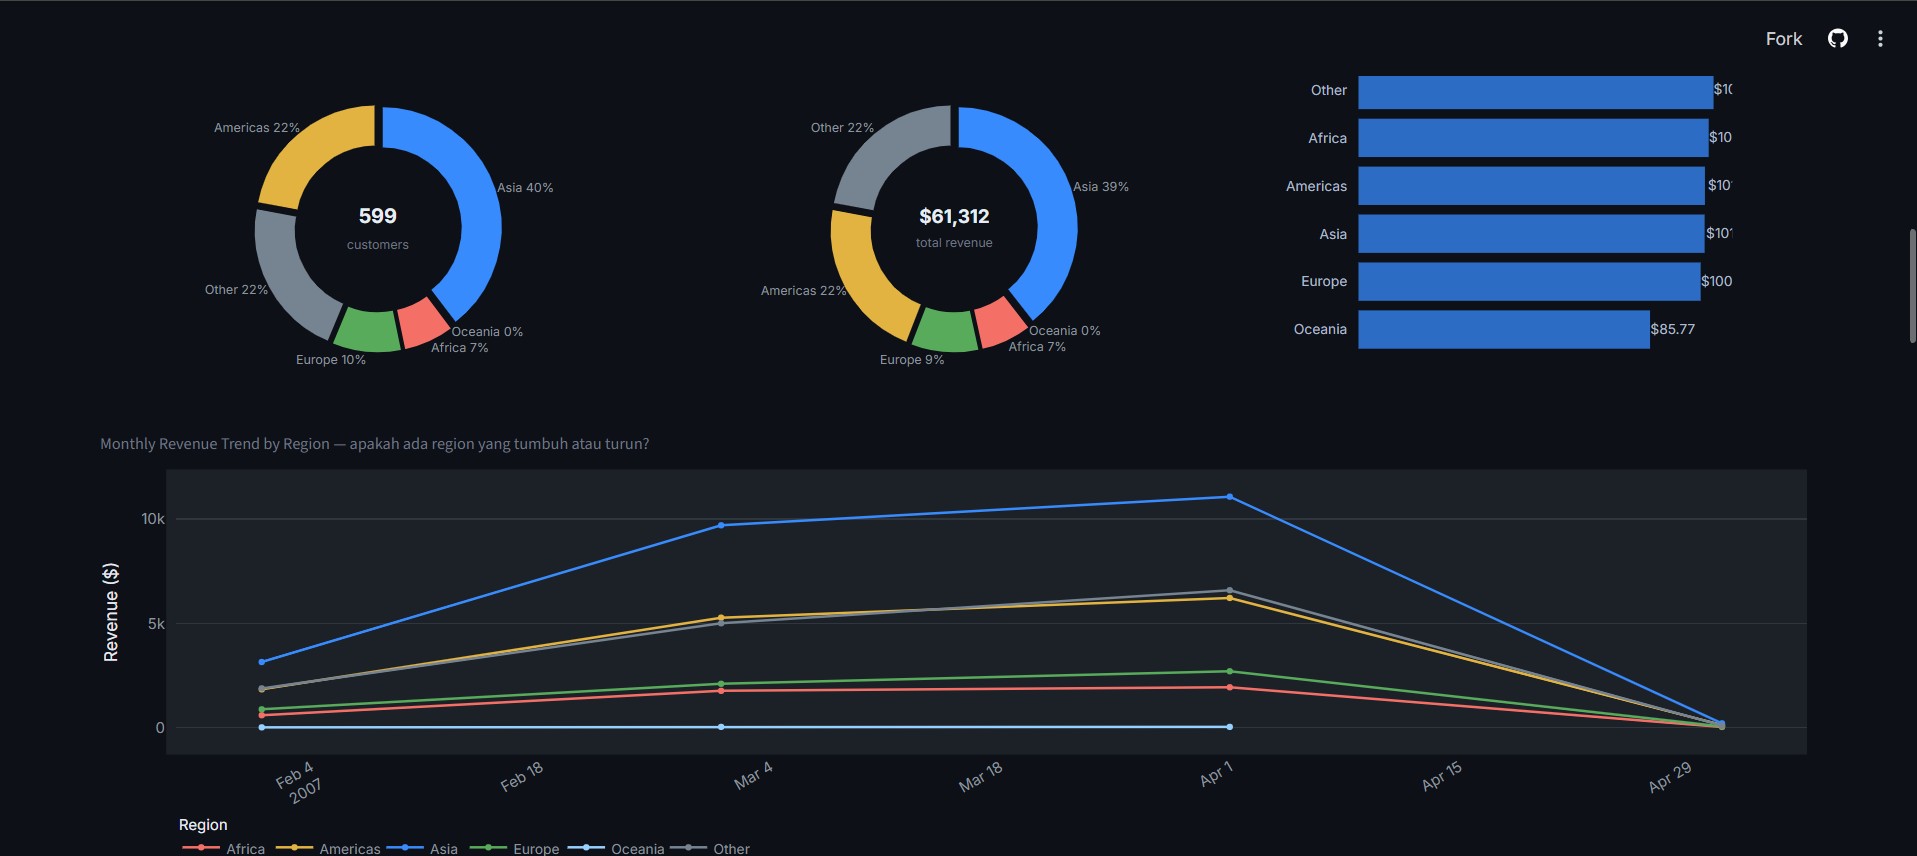Toggle Europe series in Region legend
This screenshot has width=1917, height=856.
(514, 848)
